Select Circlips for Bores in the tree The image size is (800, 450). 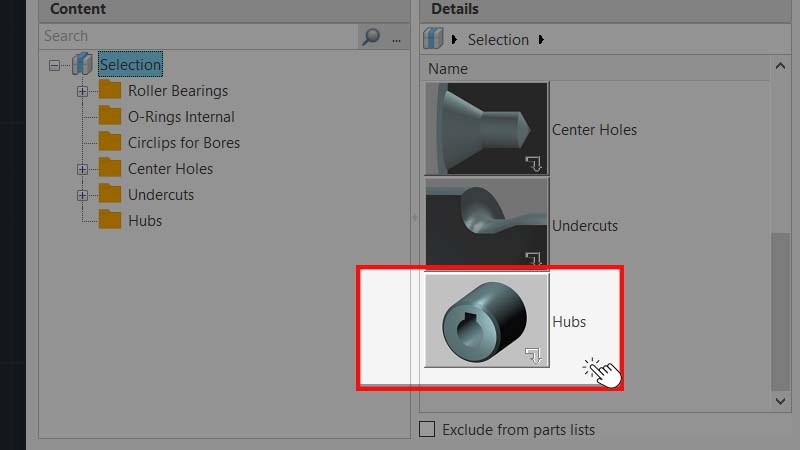pos(184,143)
